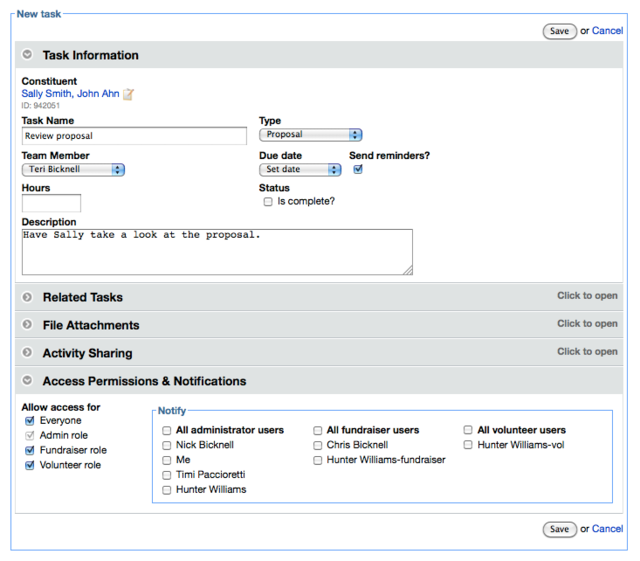
Task: Click the bottom Cancel link
Action: tap(607, 529)
